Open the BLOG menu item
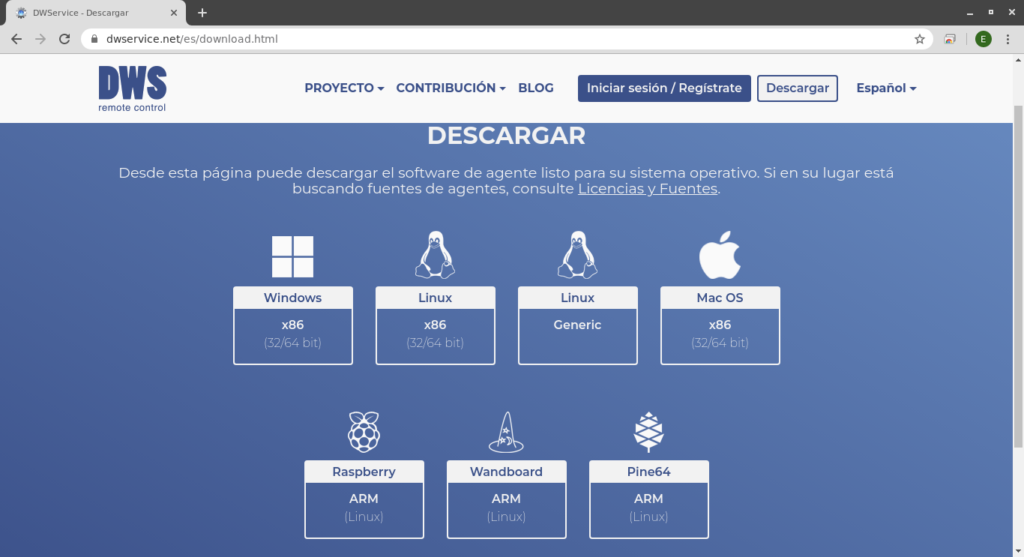This screenshot has height=557, width=1024. (536, 88)
